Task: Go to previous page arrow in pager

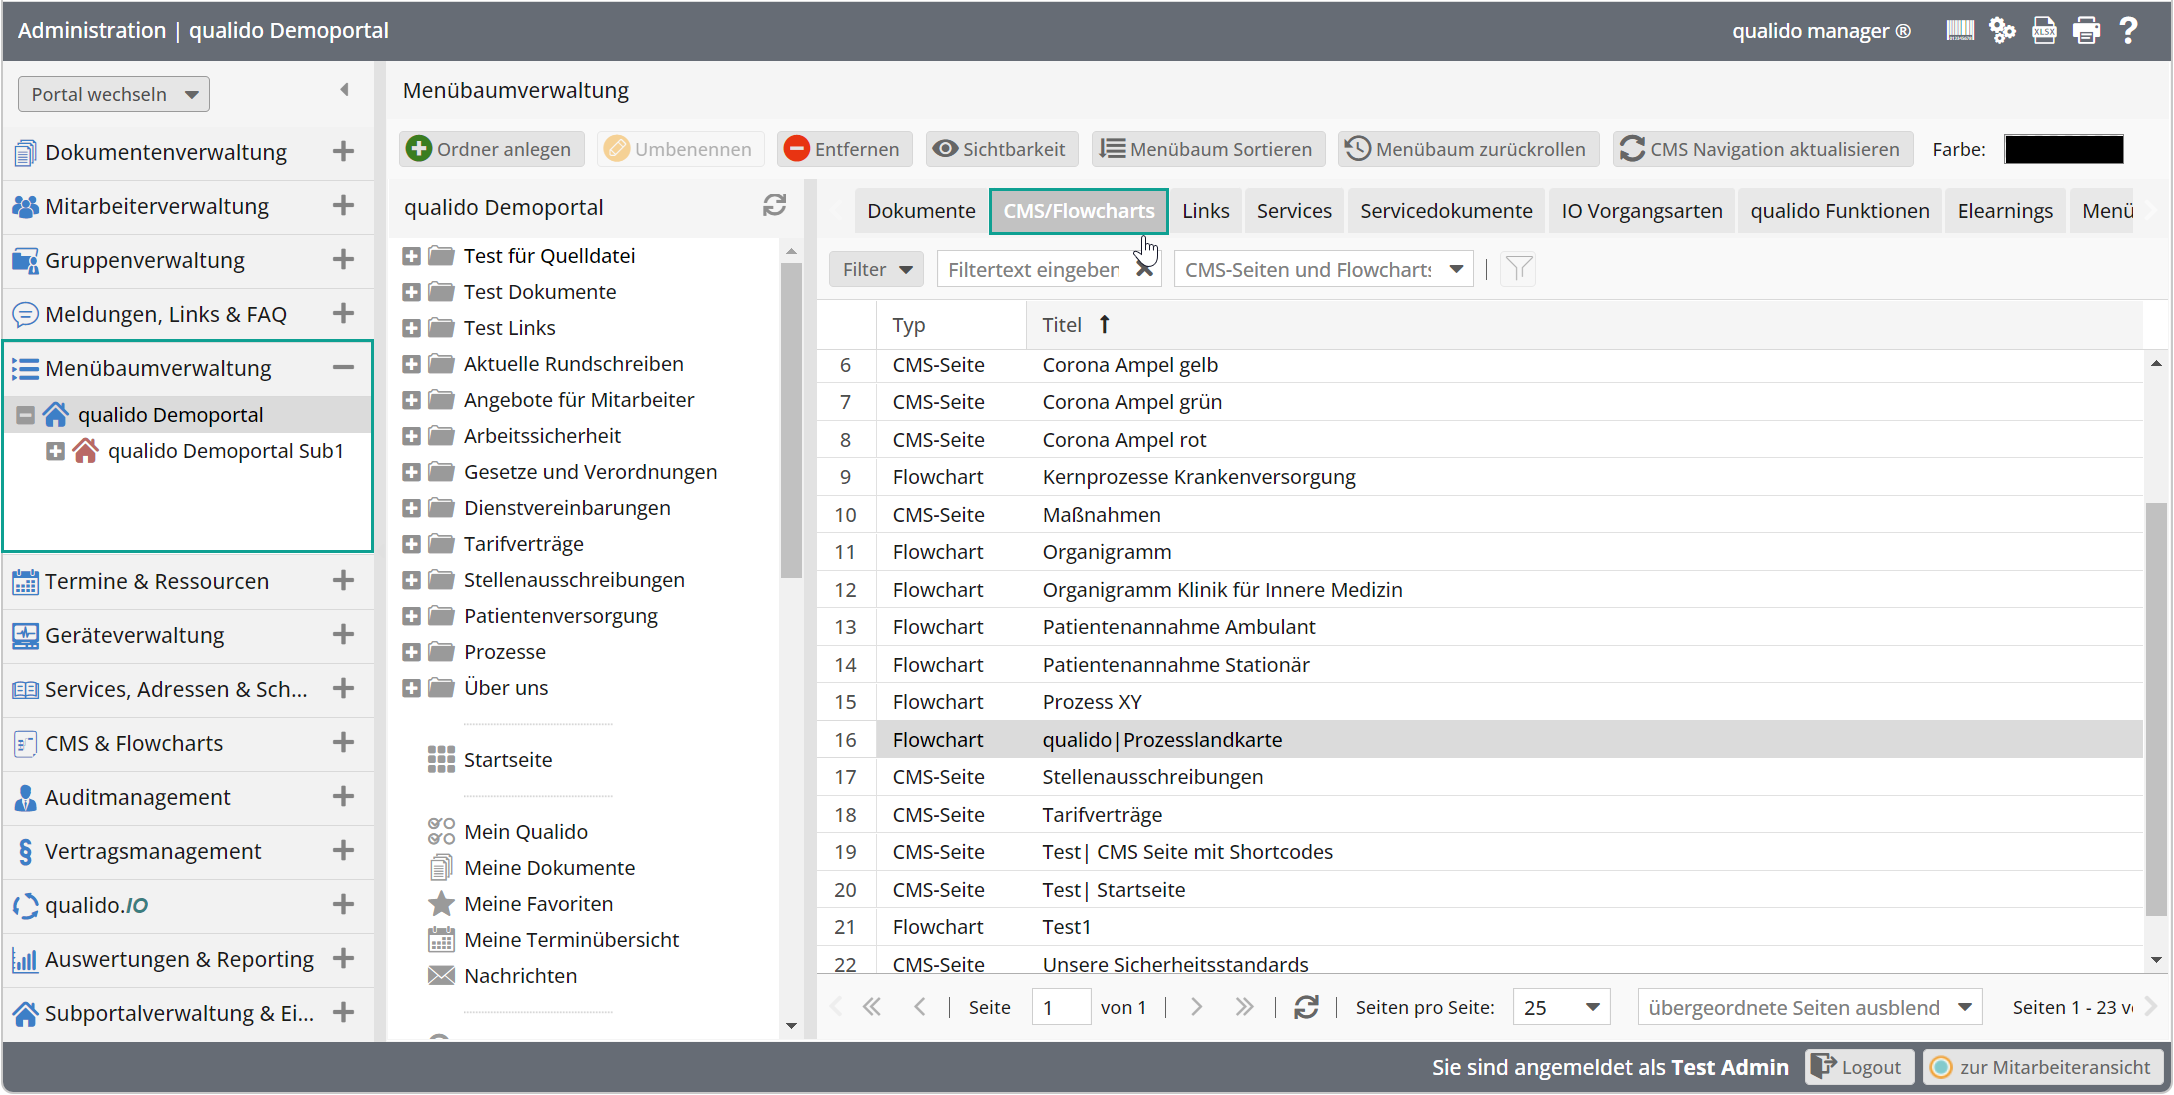Action: [920, 1007]
